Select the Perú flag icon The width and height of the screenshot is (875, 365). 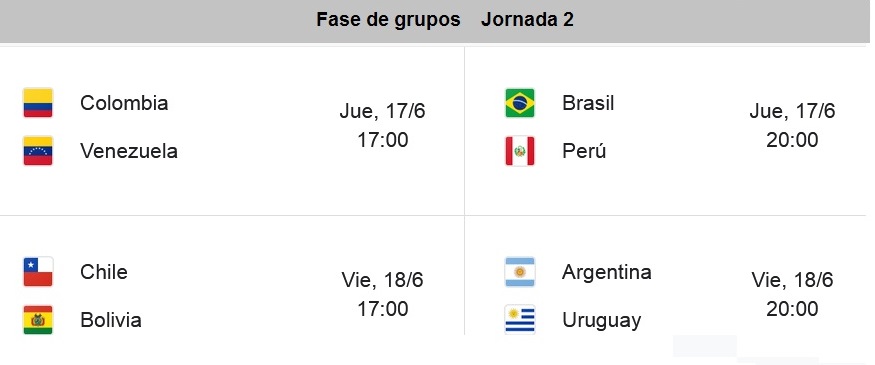click(520, 151)
